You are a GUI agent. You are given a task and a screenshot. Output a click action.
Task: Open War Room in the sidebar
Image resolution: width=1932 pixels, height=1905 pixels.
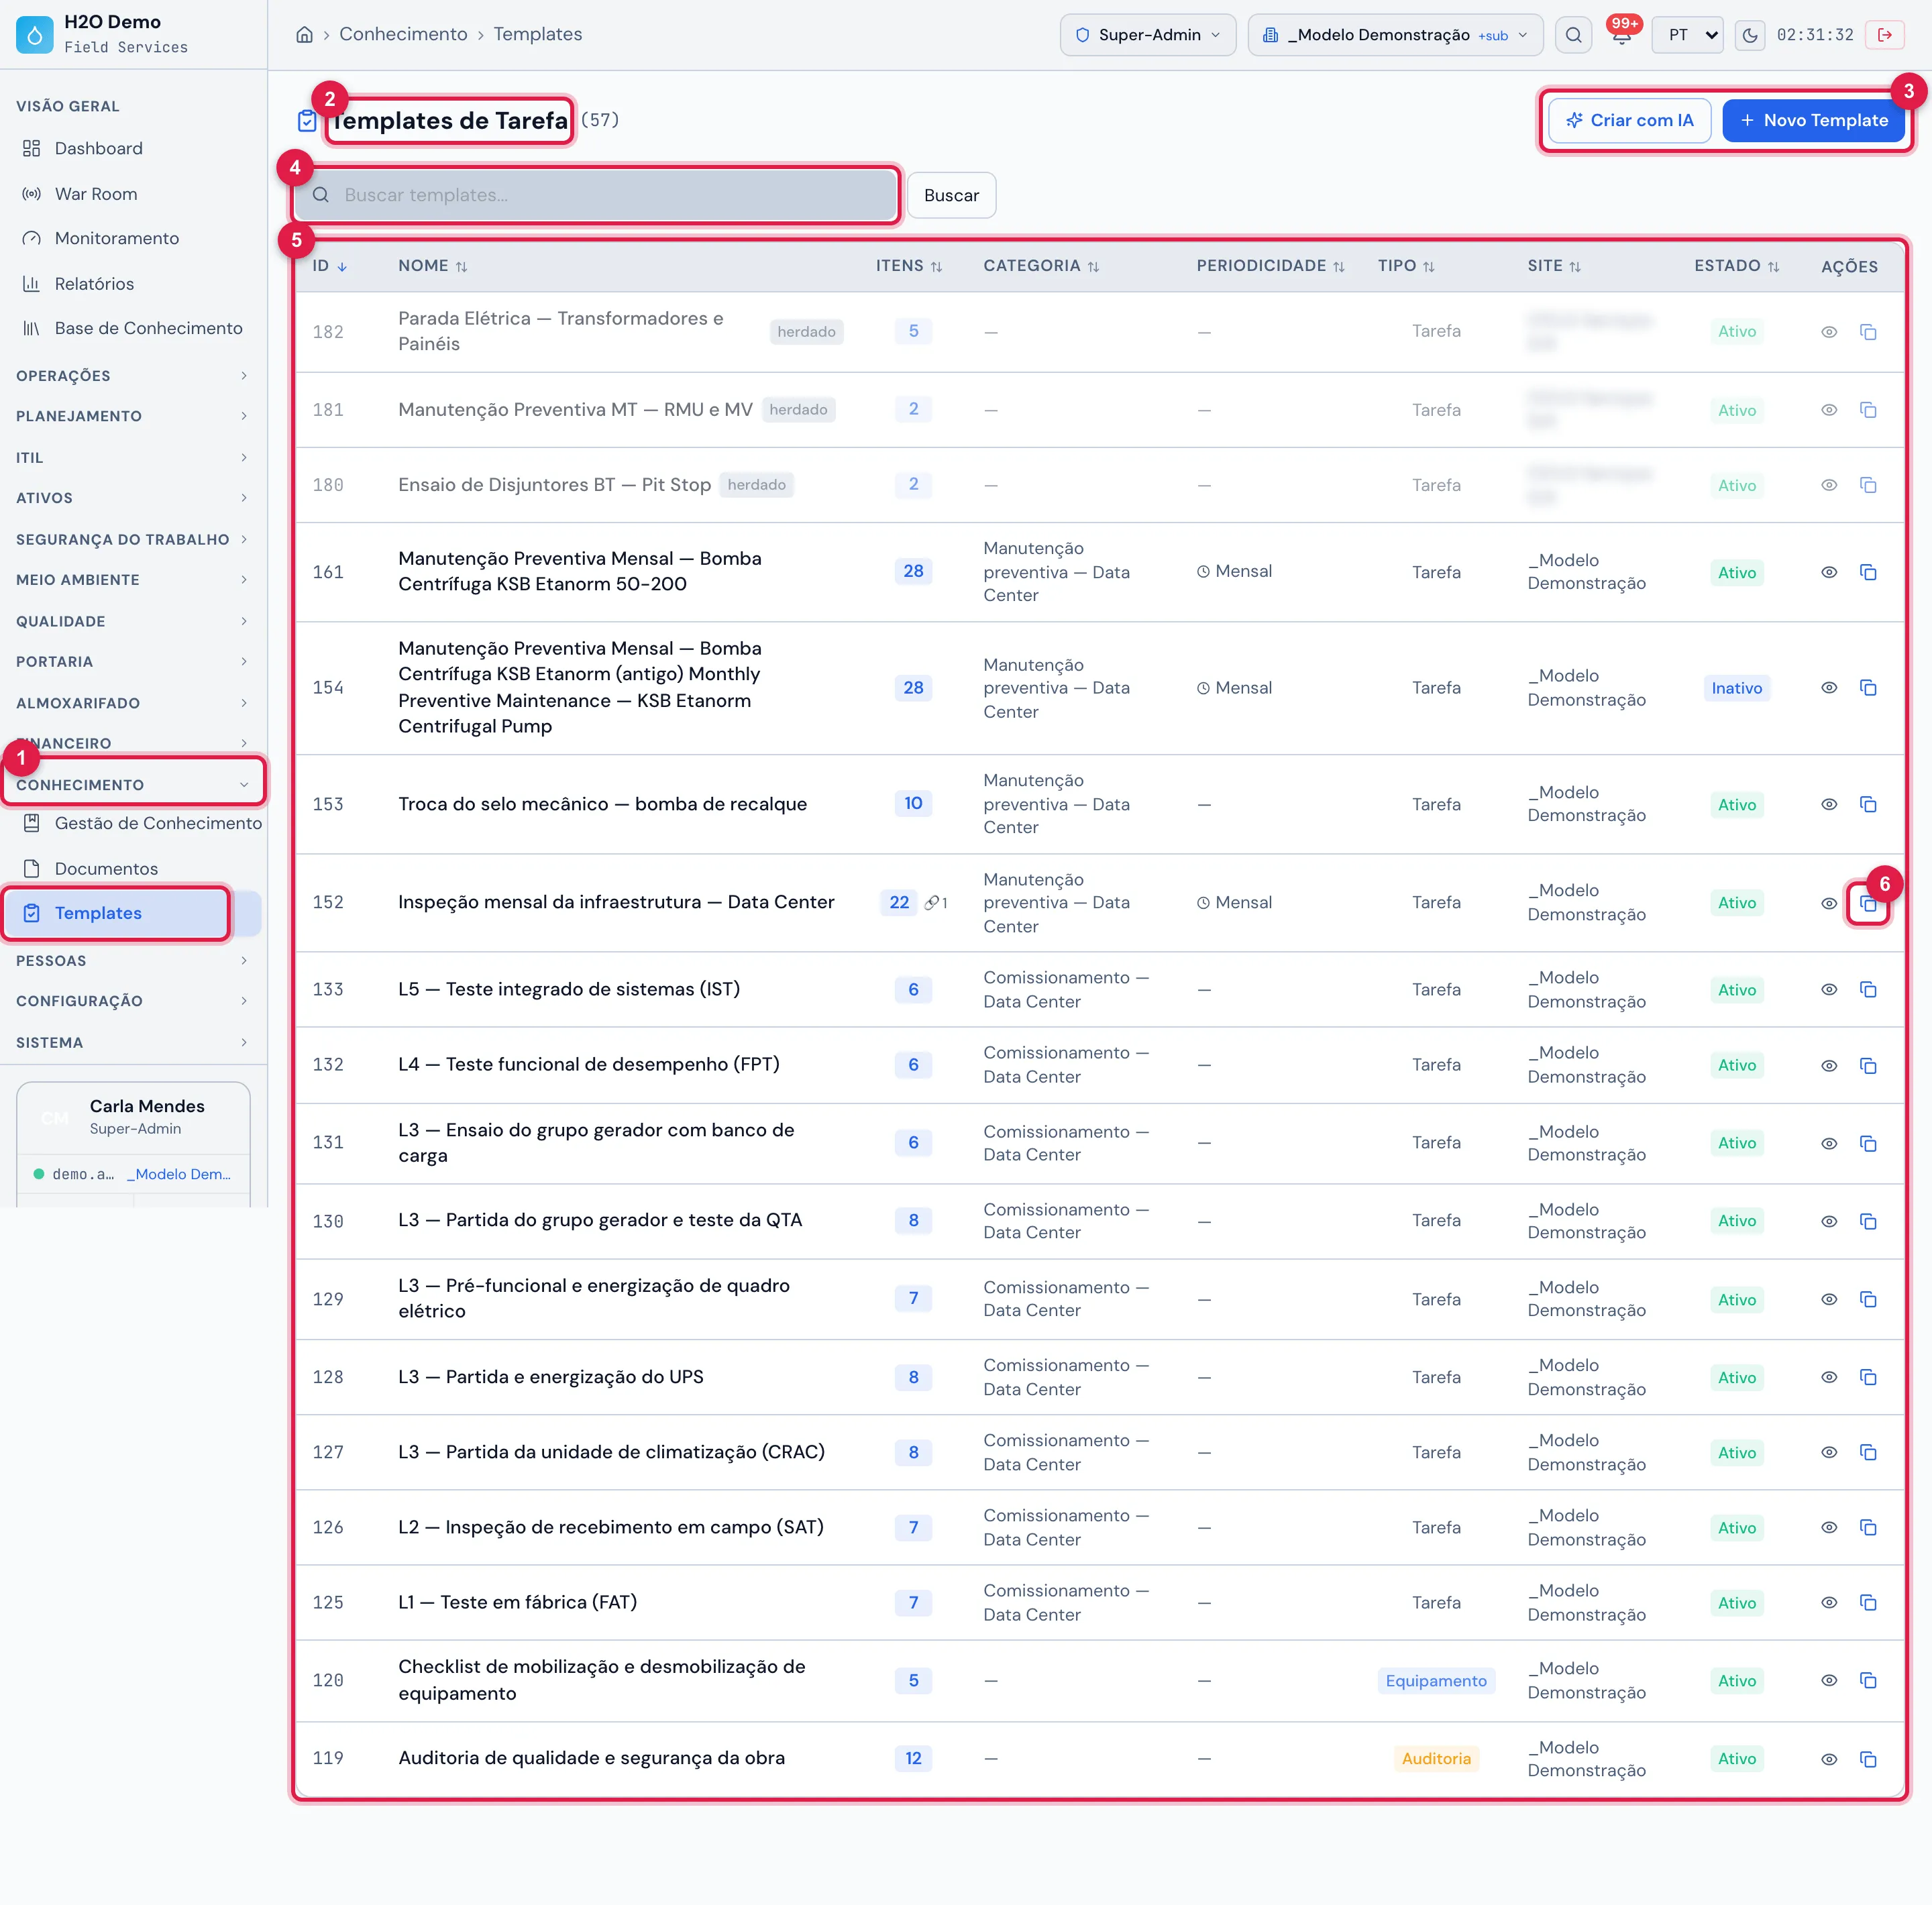pyautogui.click(x=132, y=194)
